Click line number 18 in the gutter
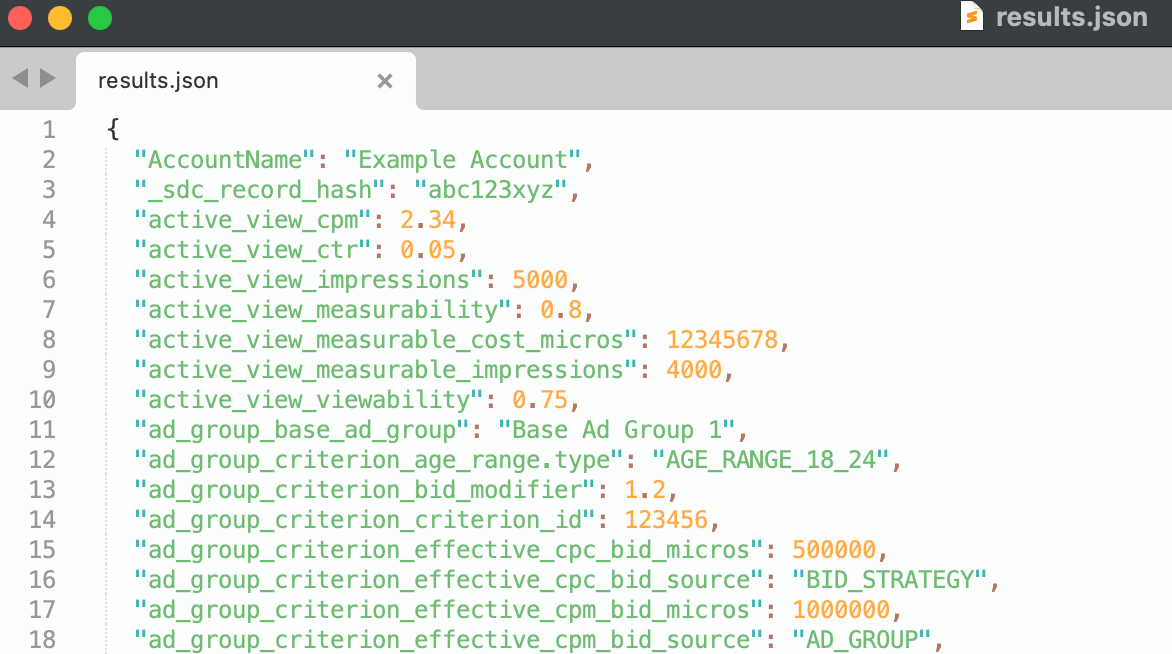The width and height of the screenshot is (1172, 654). tap(42, 640)
